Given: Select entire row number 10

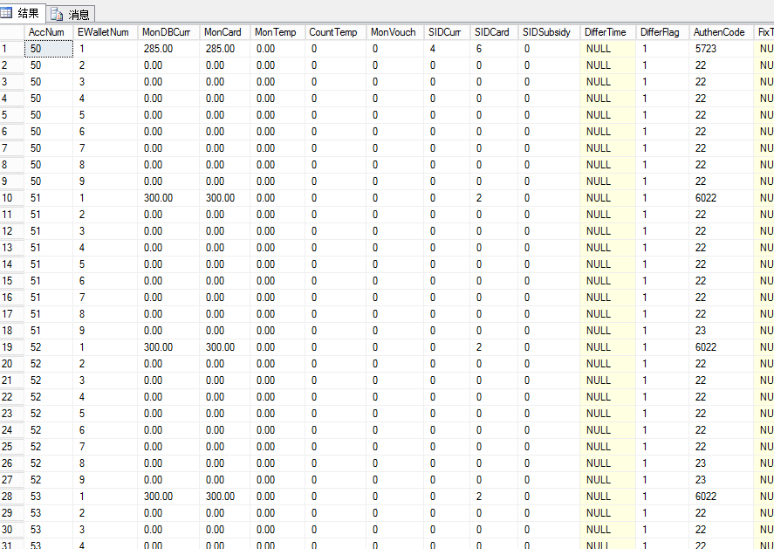Looking at the screenshot, I should click(x=11, y=198).
